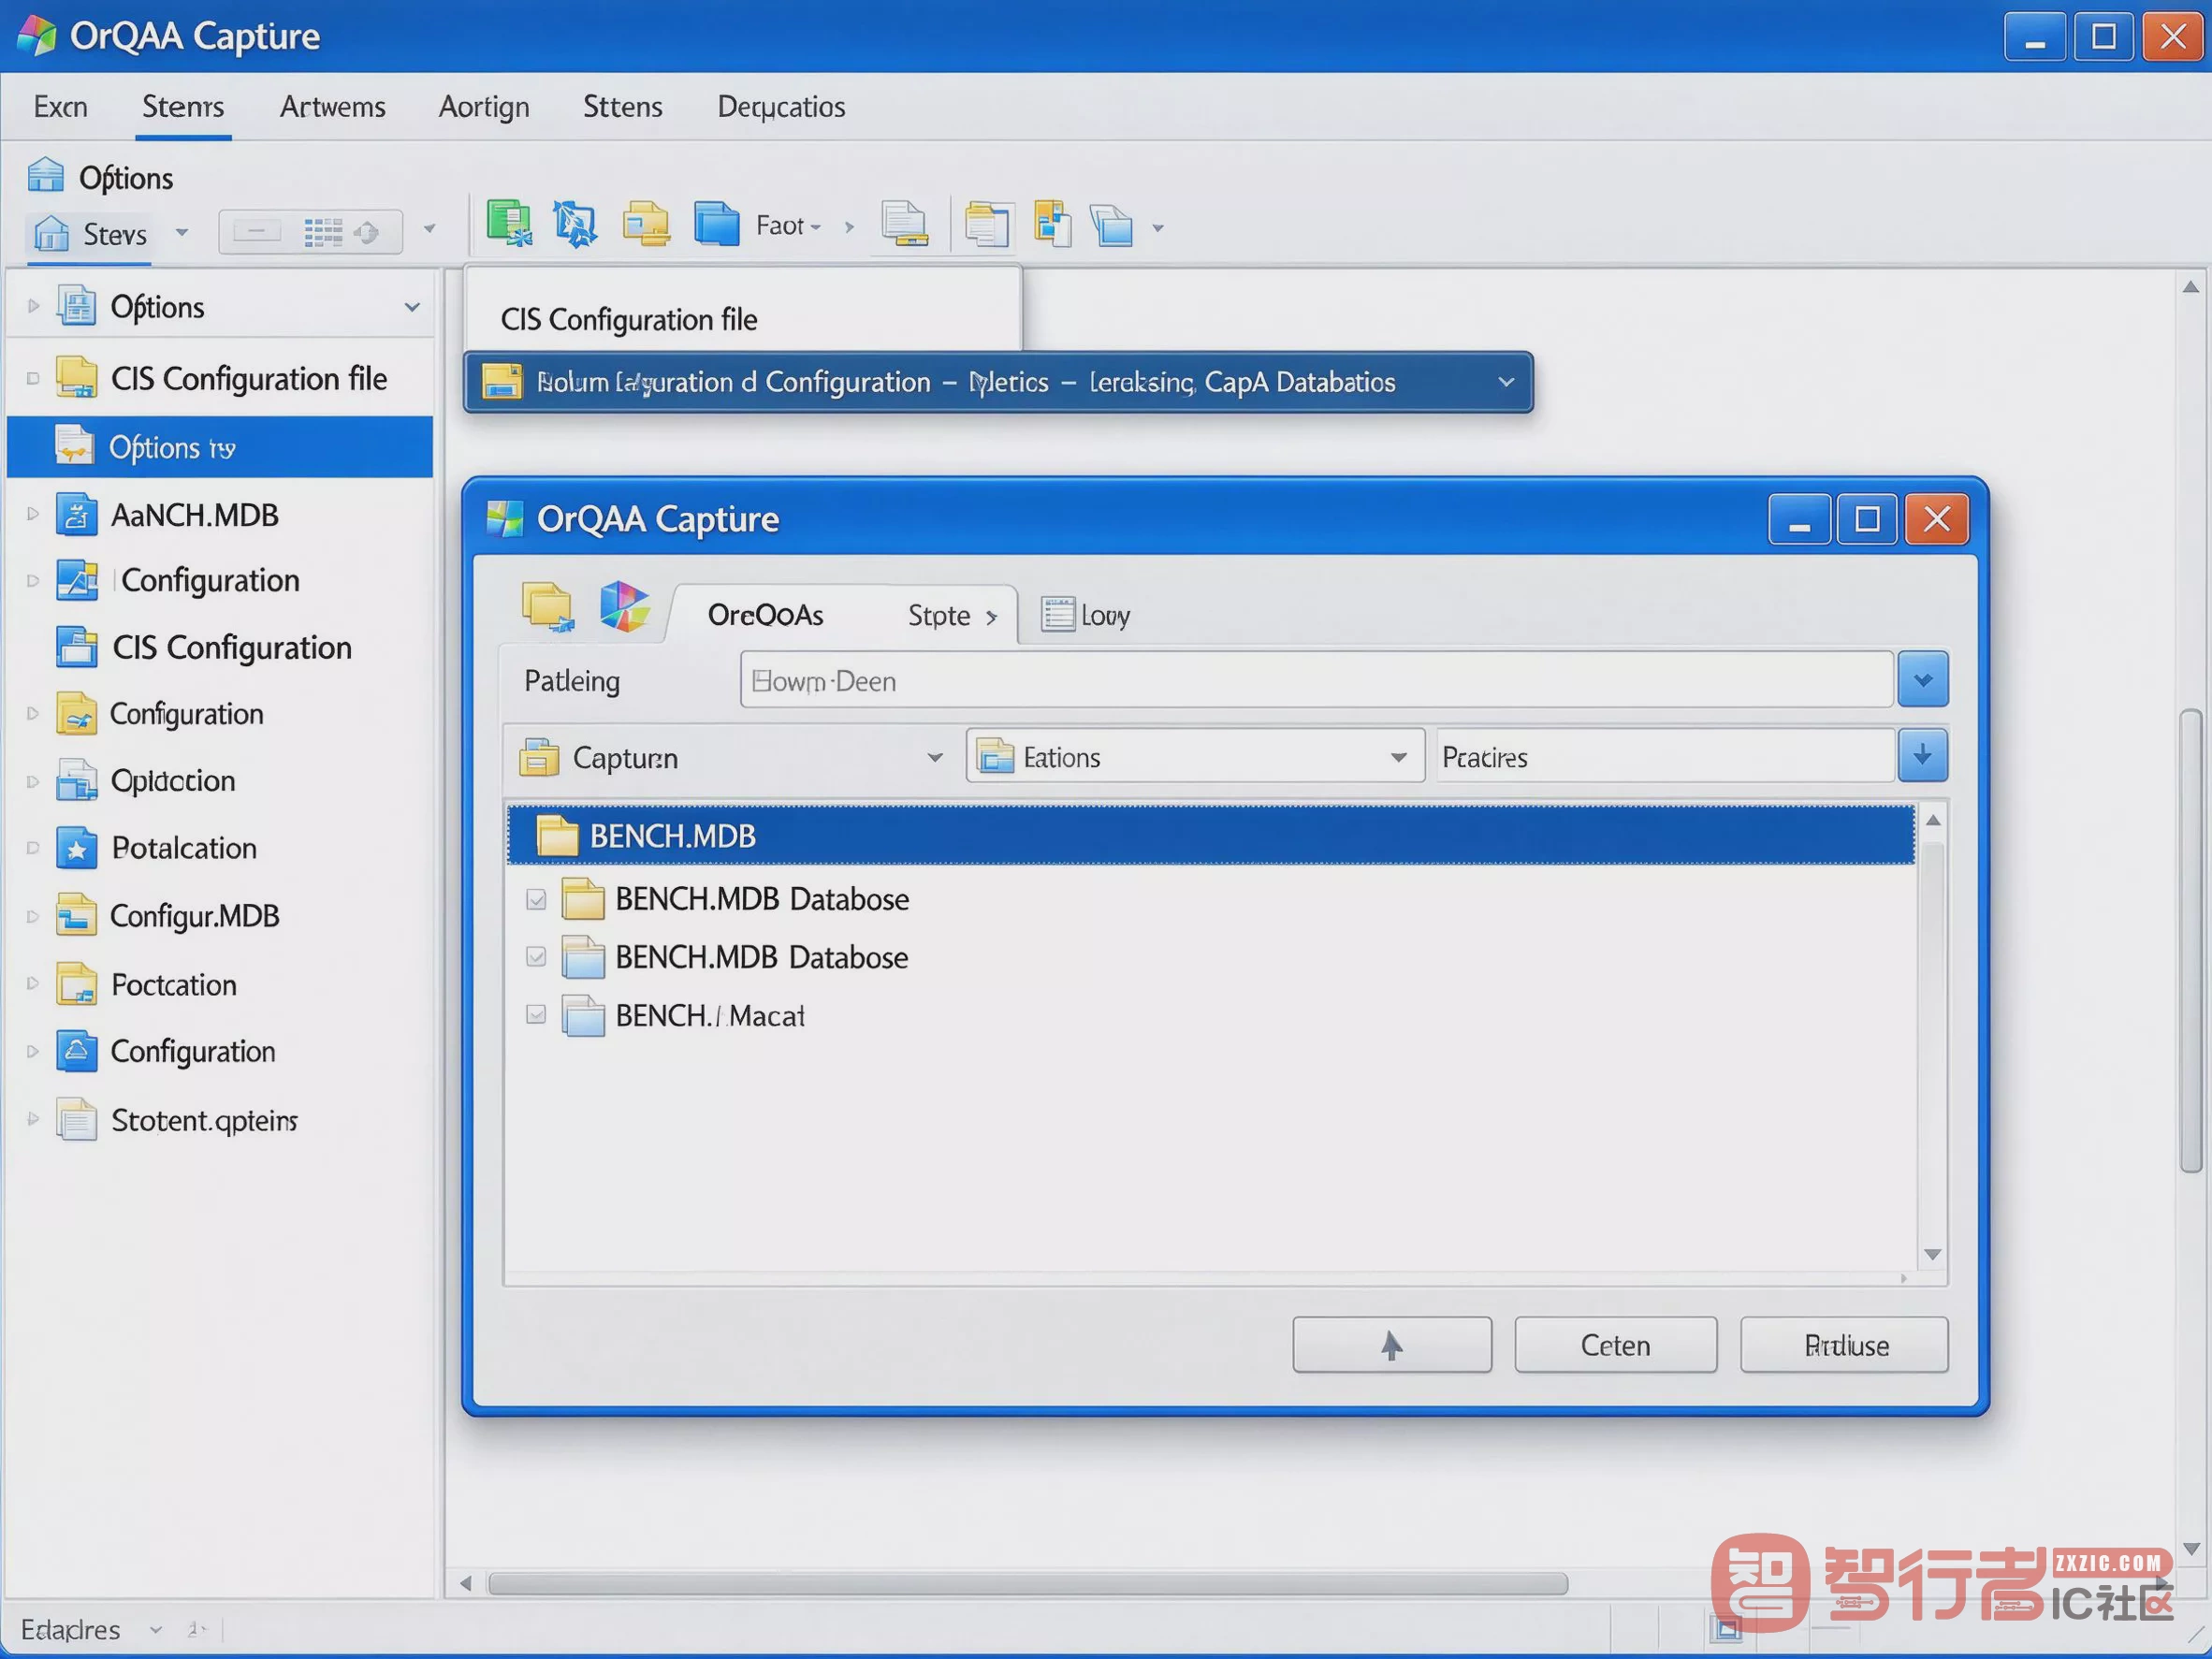The image size is (2212, 1659).
Task: Collapse the Options header chevron in sidebar
Action: (x=412, y=307)
